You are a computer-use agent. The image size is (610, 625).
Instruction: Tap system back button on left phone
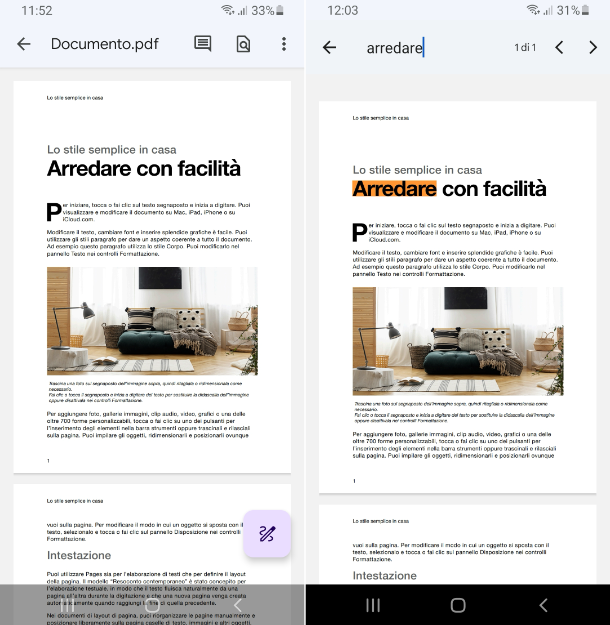[238, 605]
